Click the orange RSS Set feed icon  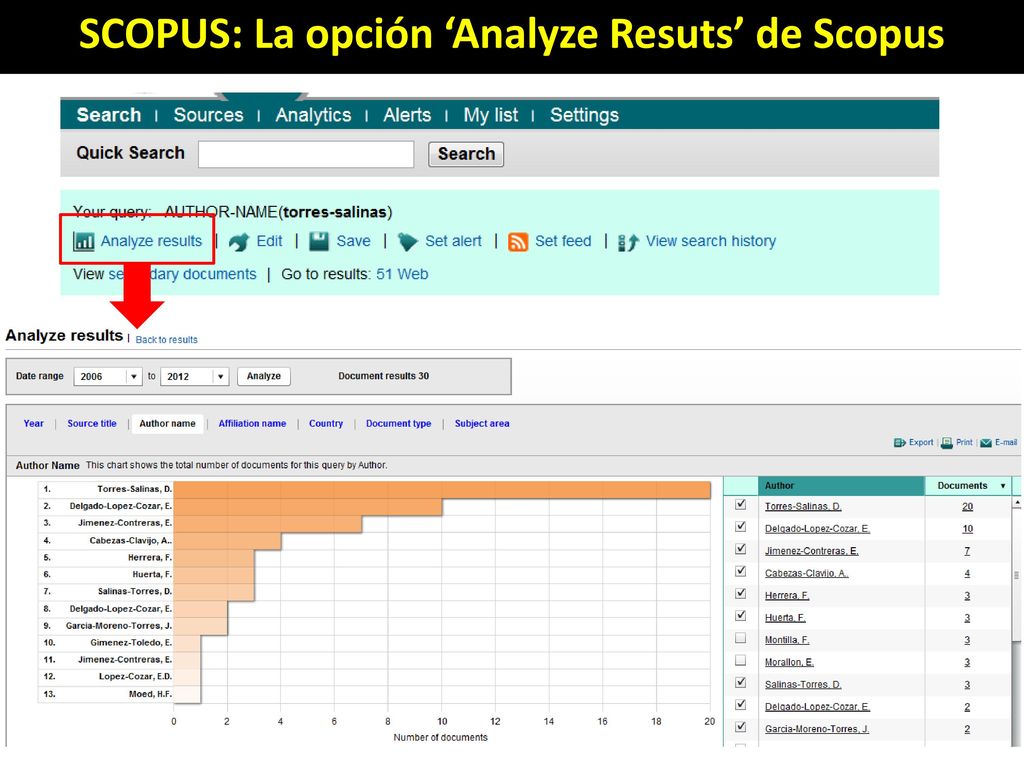pyautogui.click(x=518, y=242)
